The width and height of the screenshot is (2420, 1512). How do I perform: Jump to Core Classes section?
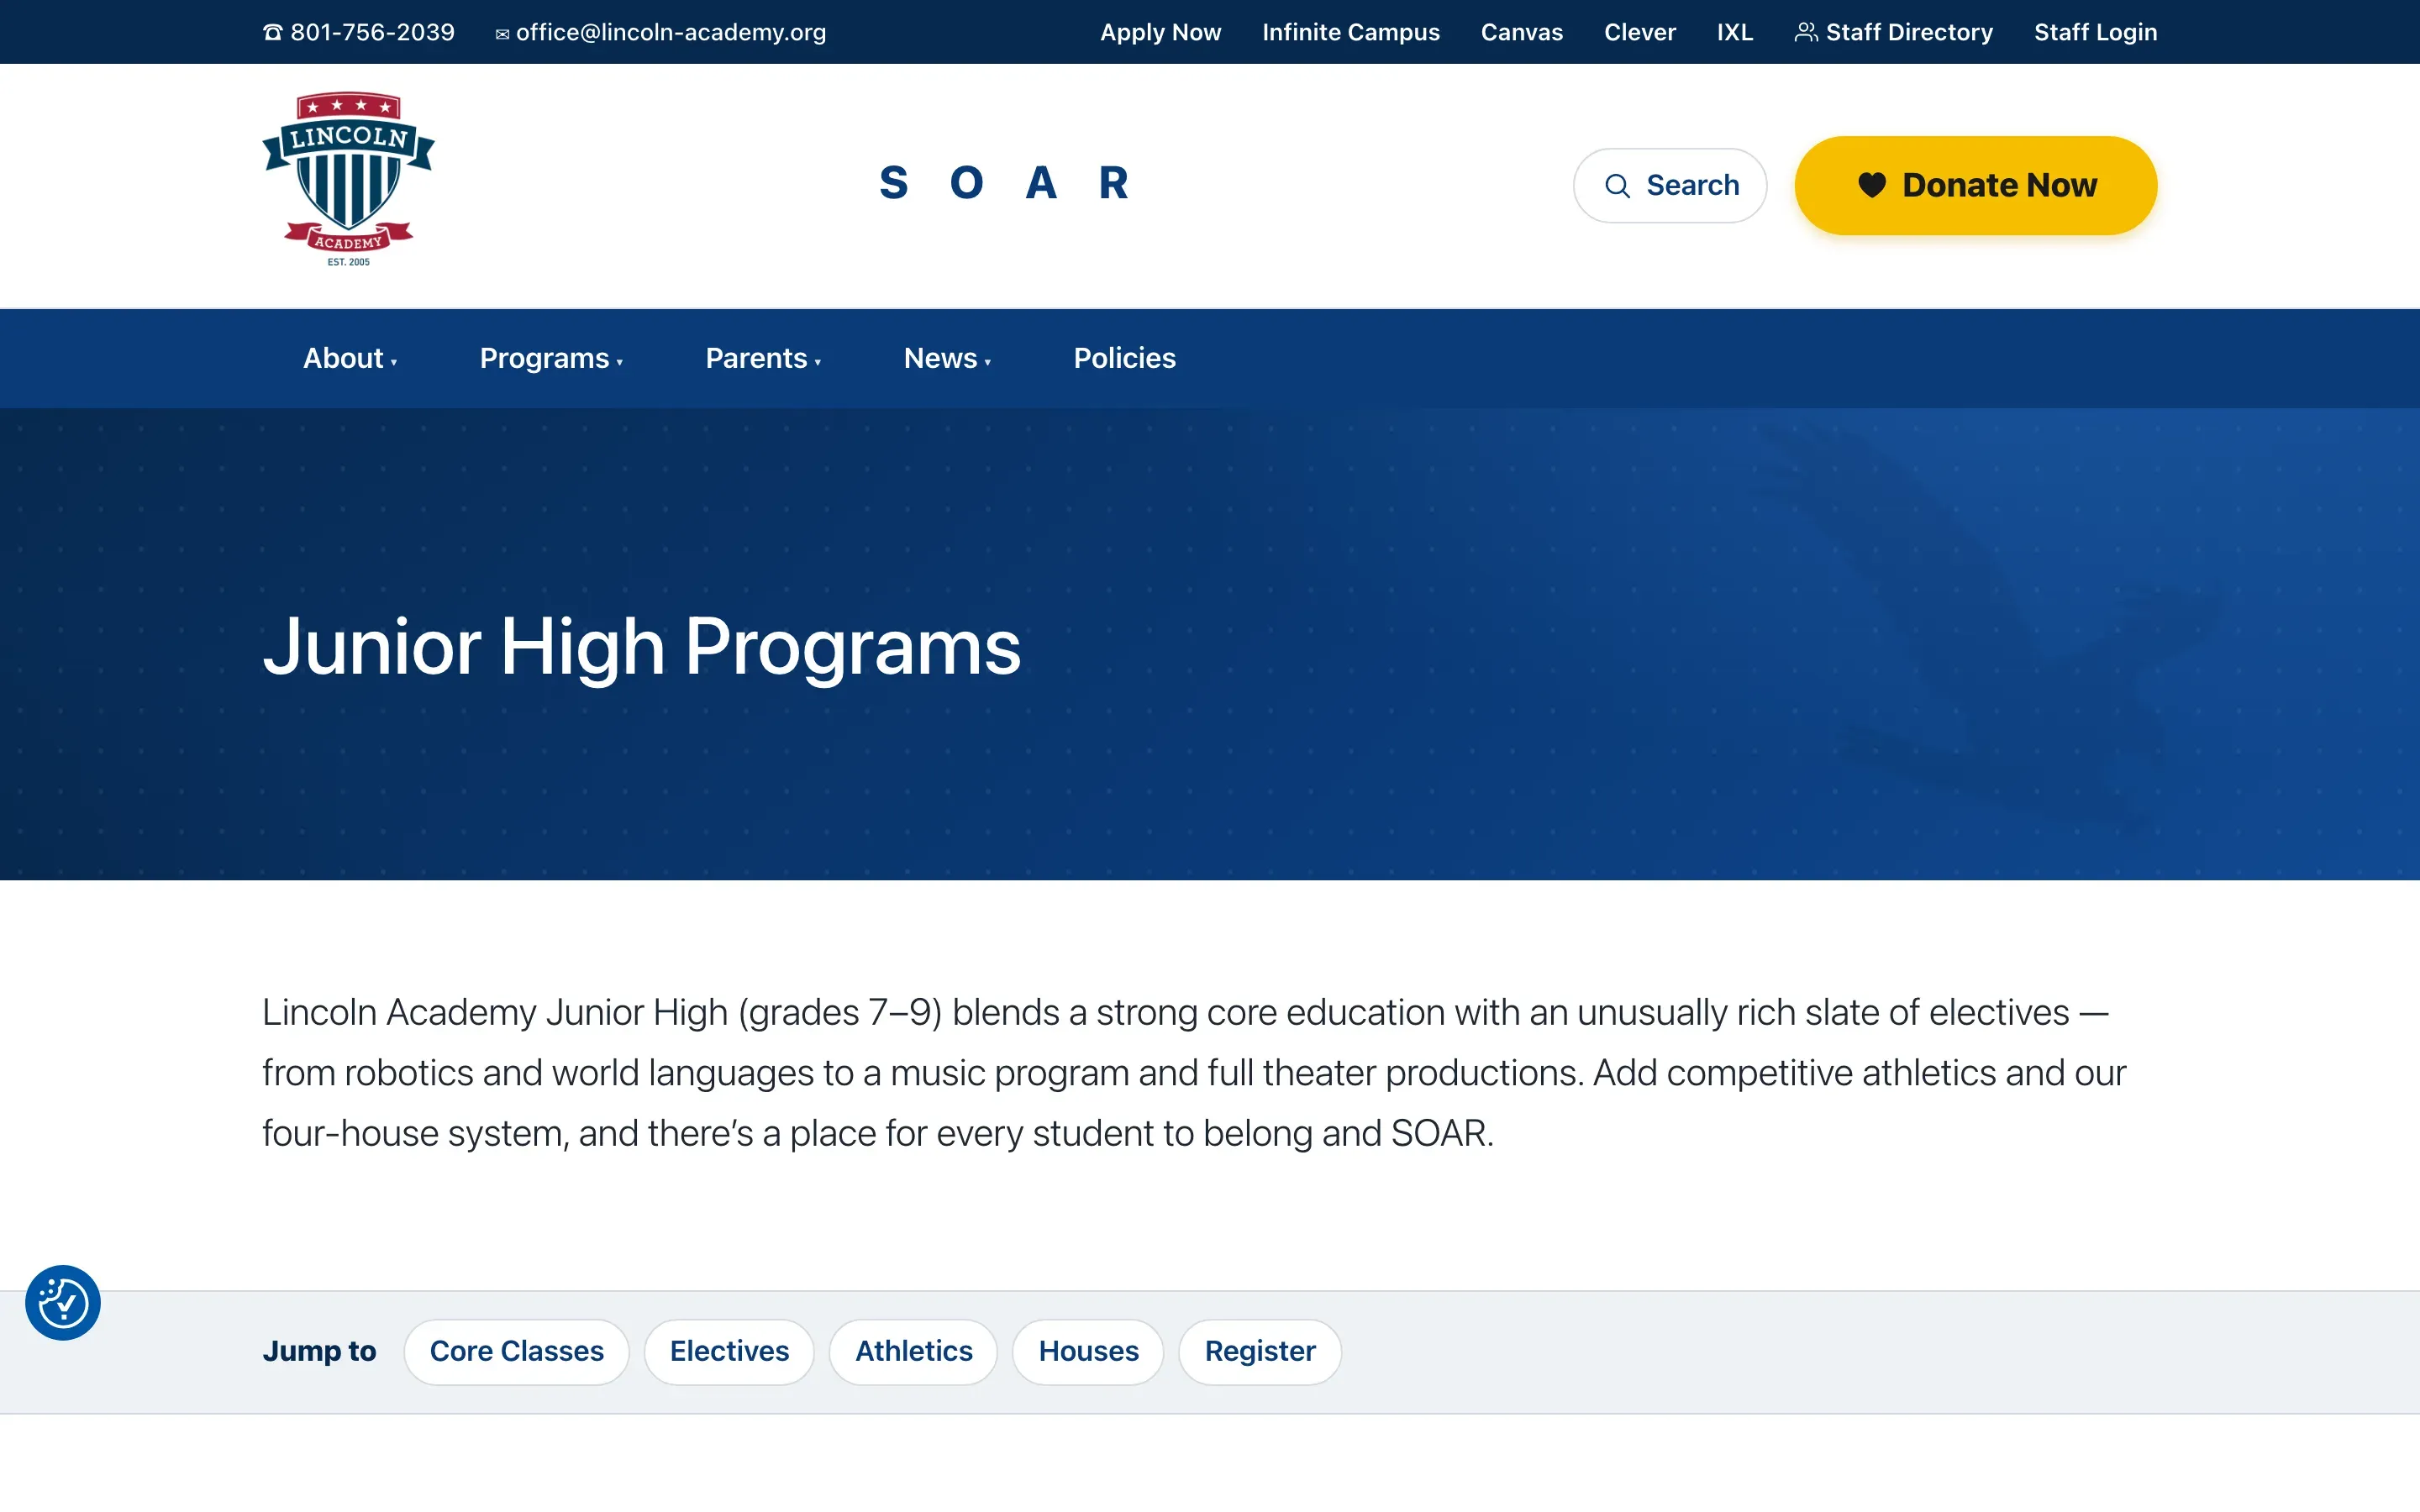516,1351
